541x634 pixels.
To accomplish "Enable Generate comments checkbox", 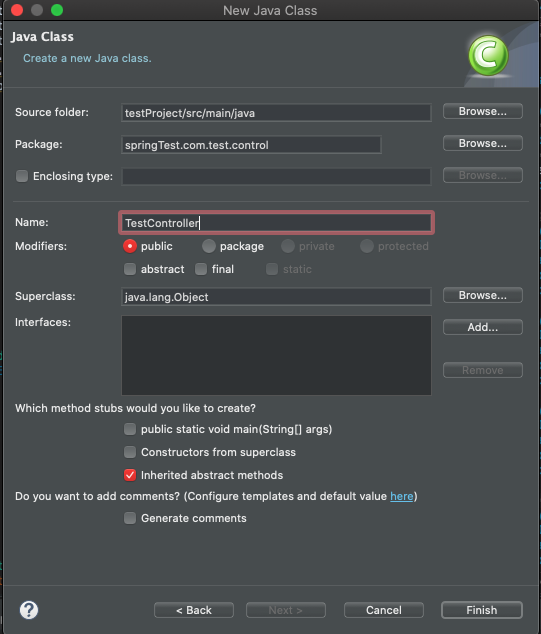I will pyautogui.click(x=130, y=518).
